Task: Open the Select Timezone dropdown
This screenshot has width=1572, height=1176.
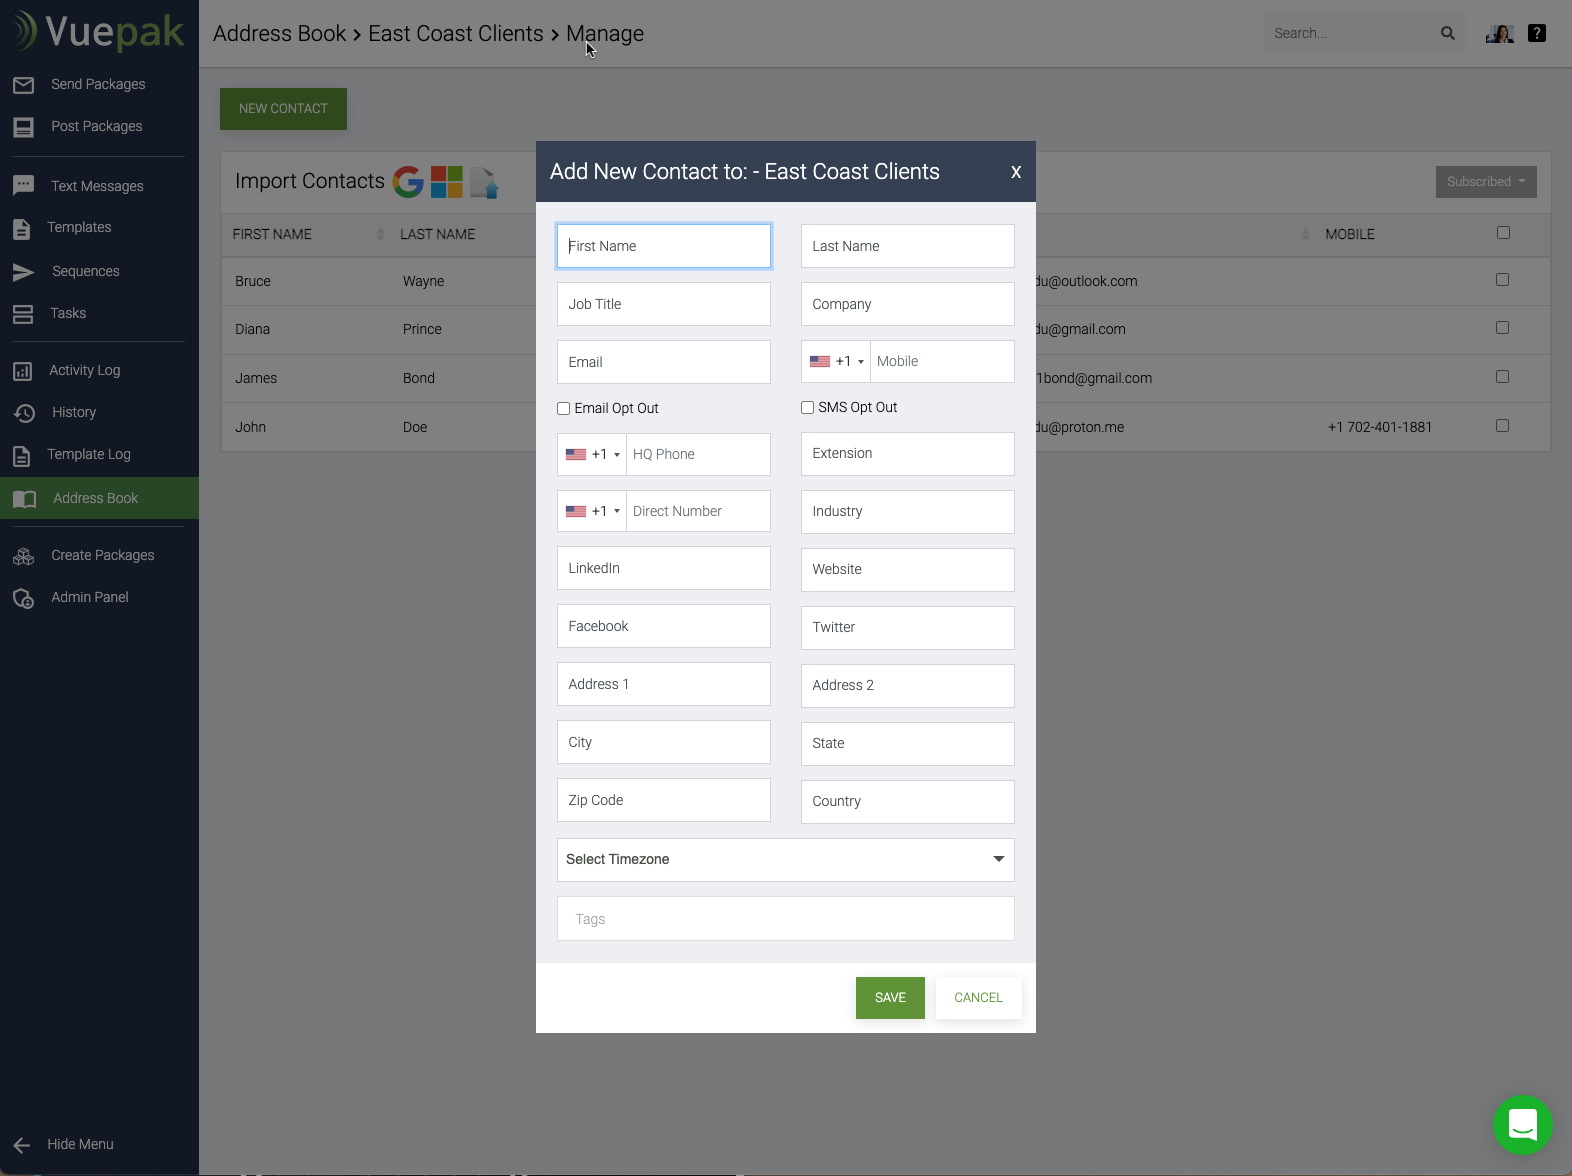Action: [x=785, y=860]
